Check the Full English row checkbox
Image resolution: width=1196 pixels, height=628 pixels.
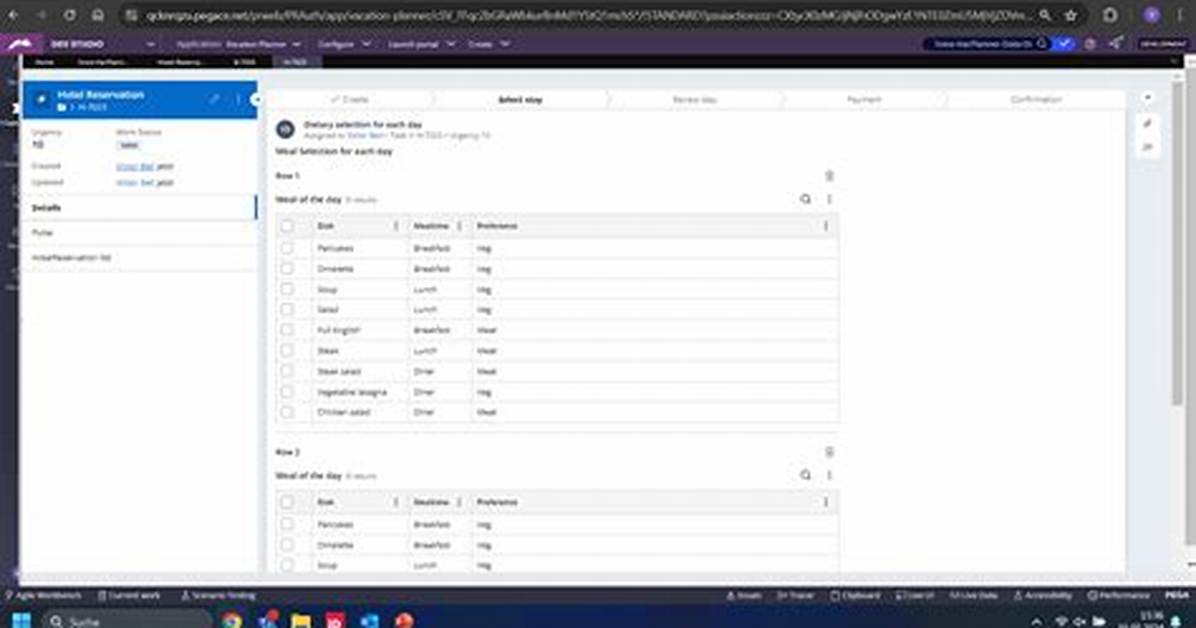point(287,330)
